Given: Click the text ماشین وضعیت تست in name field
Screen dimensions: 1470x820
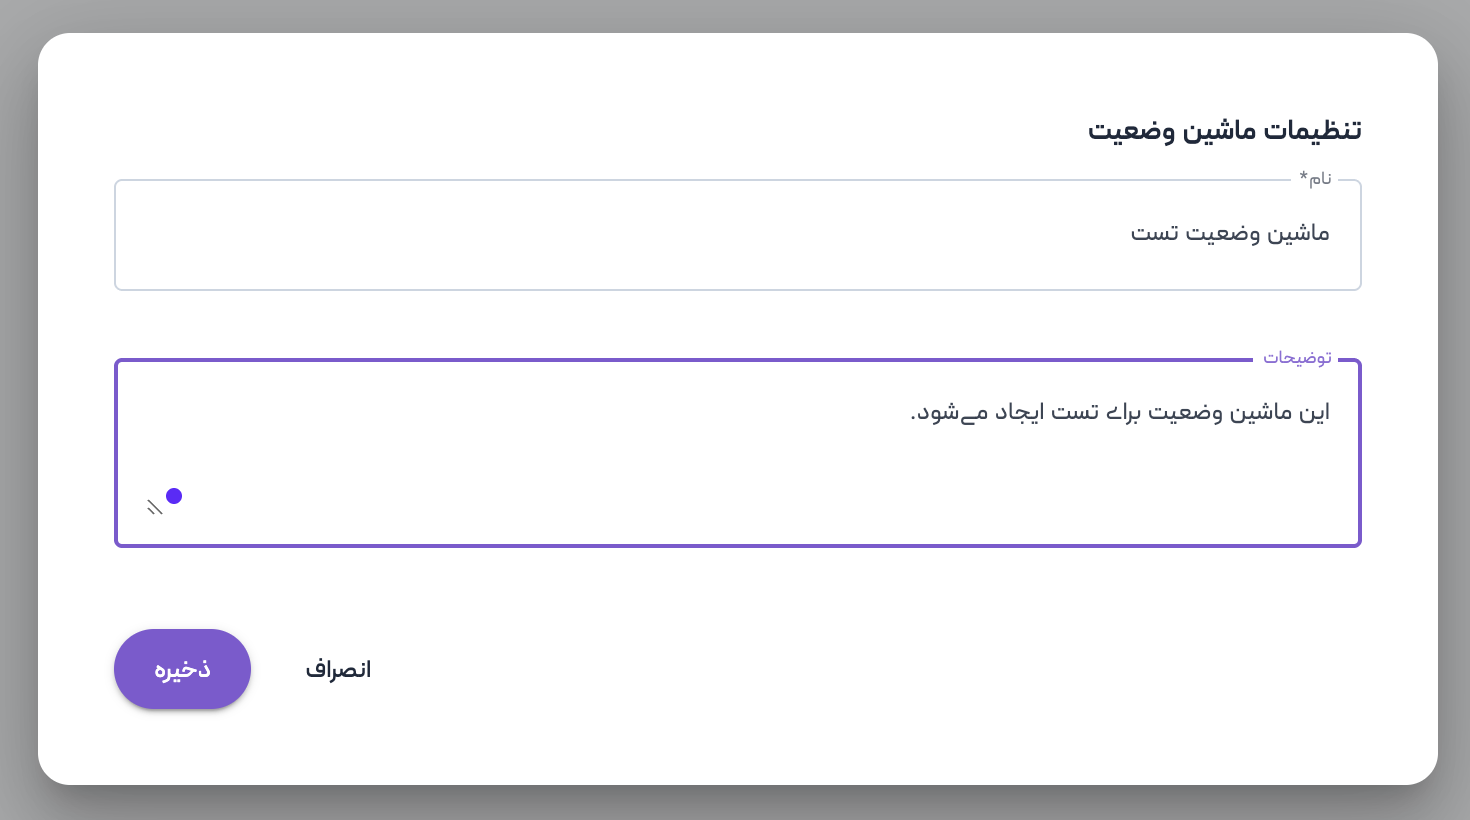Looking at the screenshot, I should point(1230,234).
